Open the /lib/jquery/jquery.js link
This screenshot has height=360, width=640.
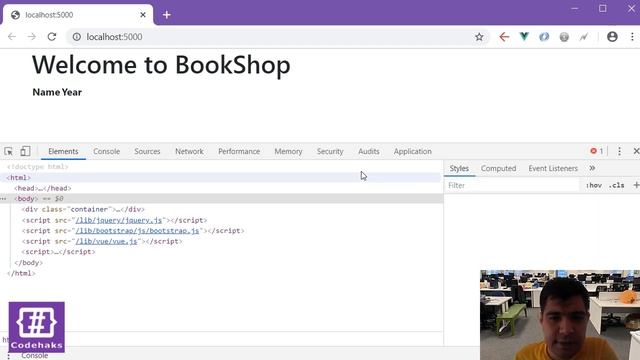pos(119,220)
